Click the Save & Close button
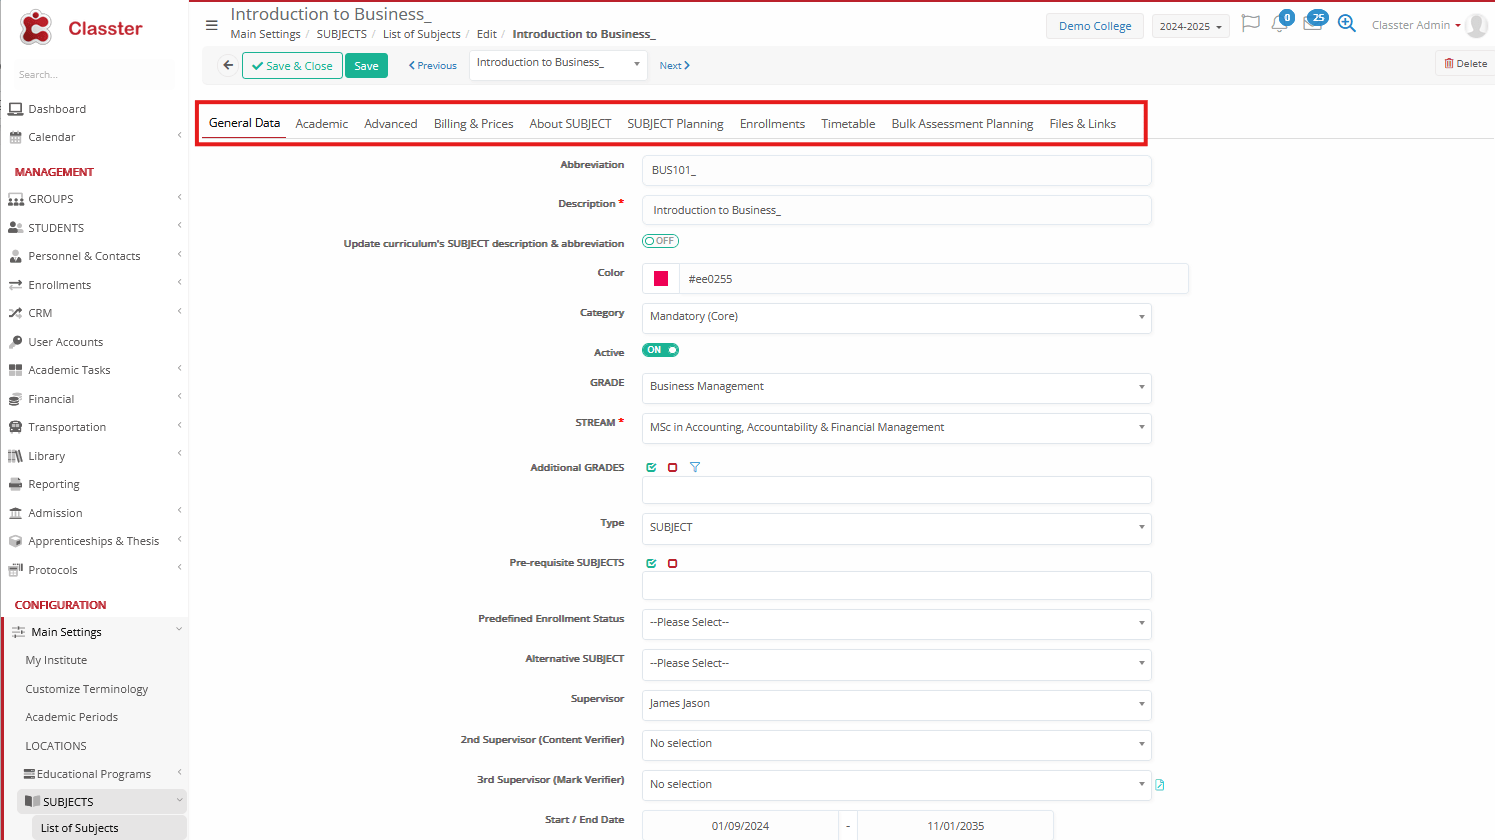 (292, 66)
